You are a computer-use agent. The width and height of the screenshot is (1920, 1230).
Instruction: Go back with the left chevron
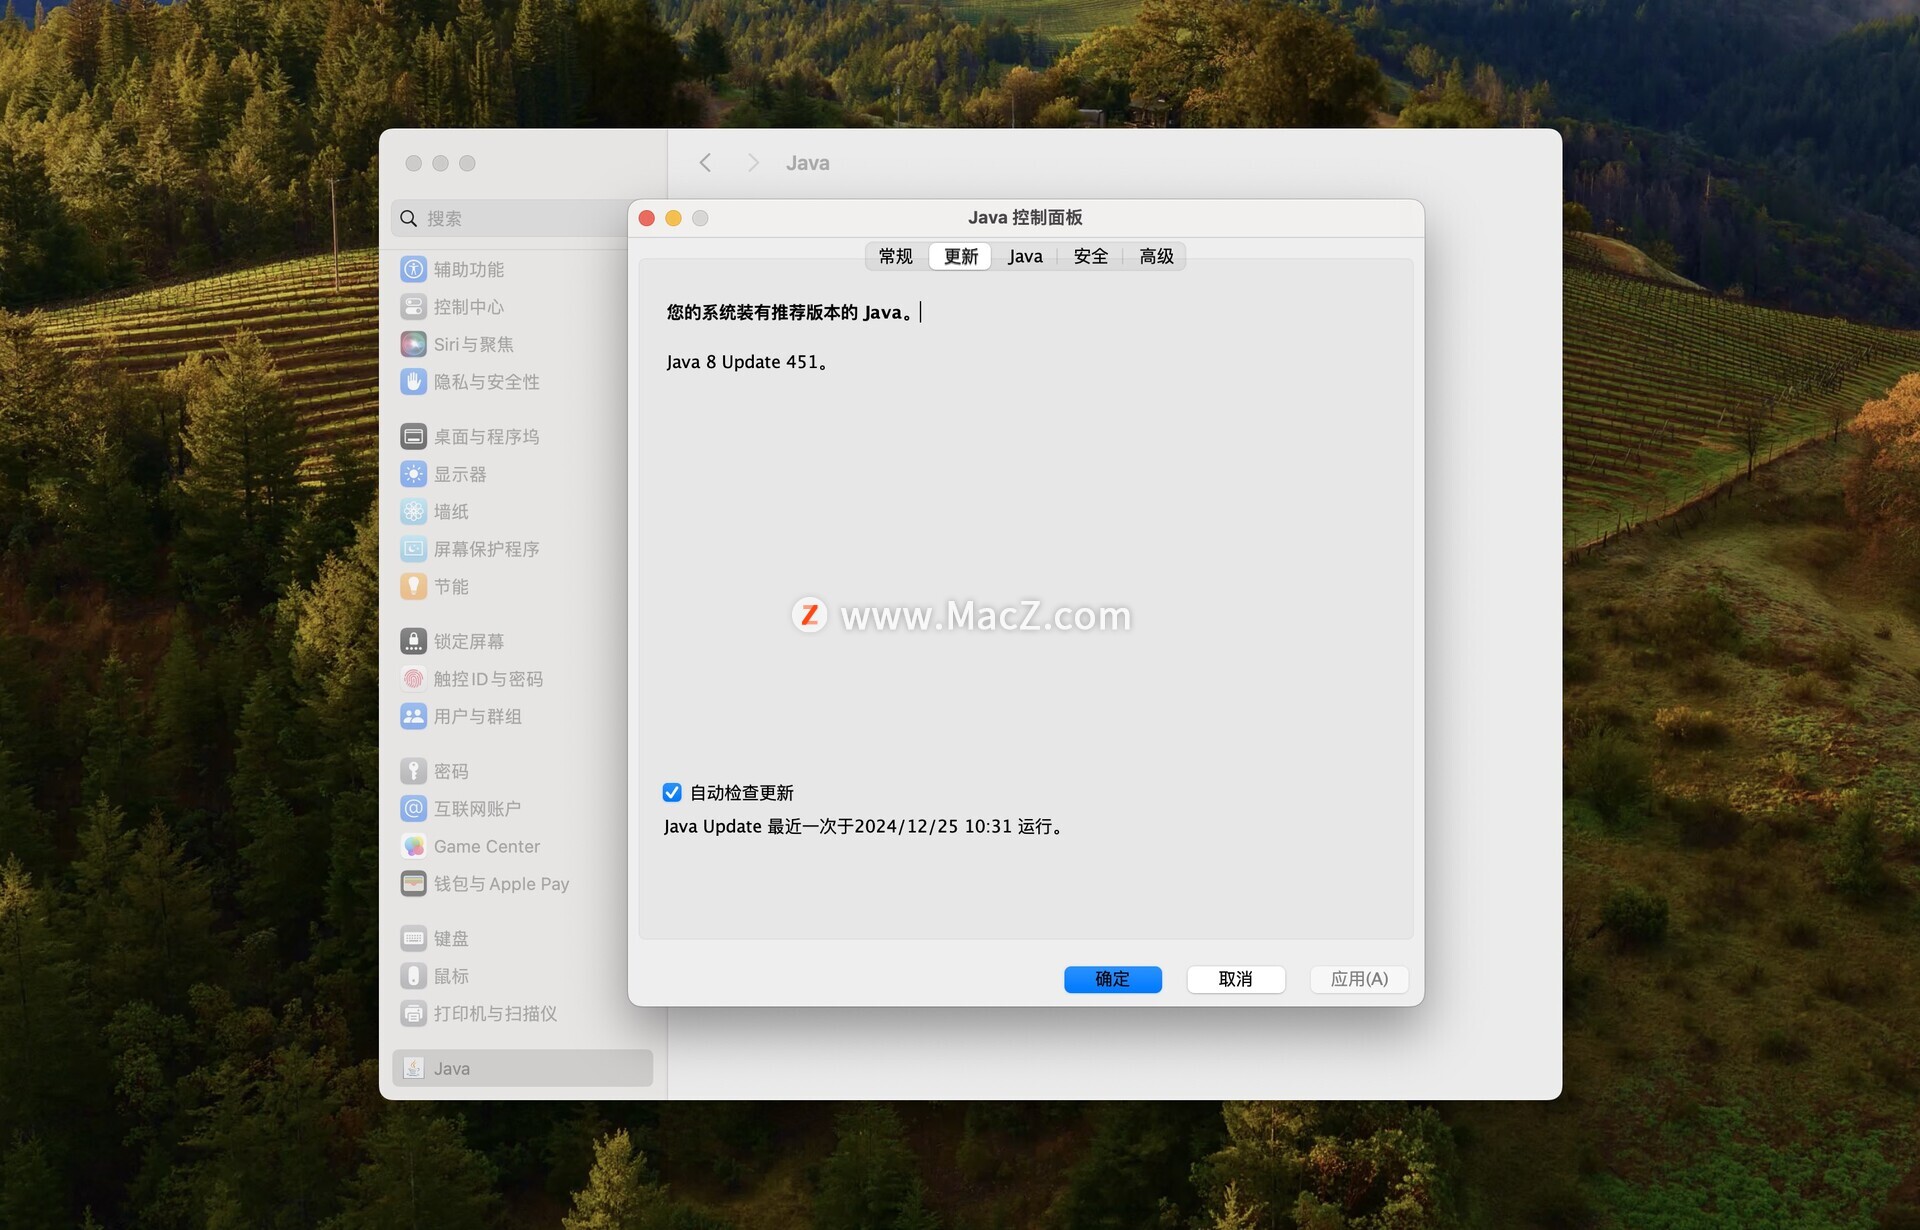coord(705,163)
